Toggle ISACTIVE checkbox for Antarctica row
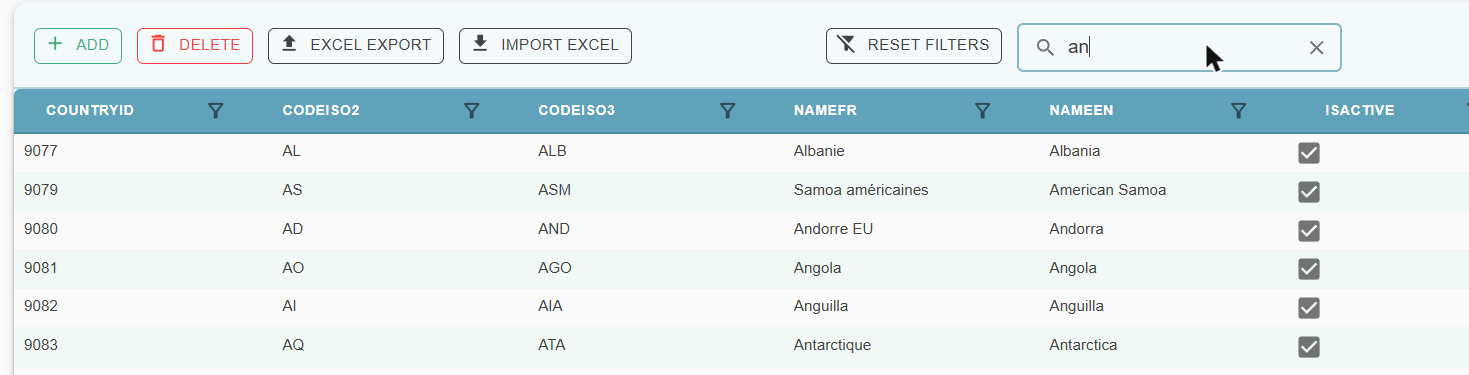 tap(1308, 347)
